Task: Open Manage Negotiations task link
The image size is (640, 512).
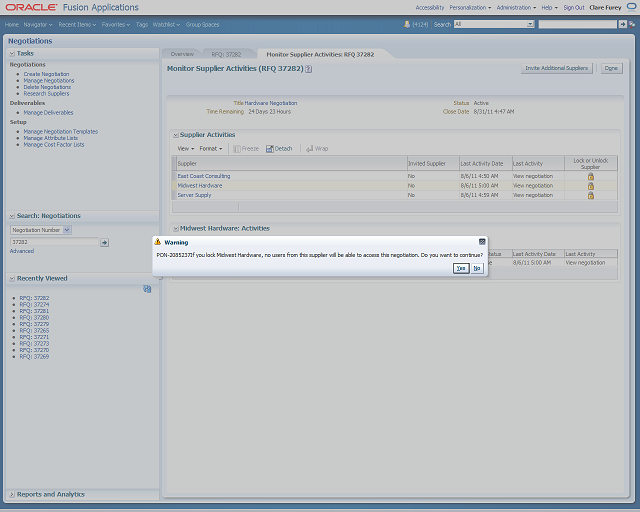Action: tap(49, 81)
